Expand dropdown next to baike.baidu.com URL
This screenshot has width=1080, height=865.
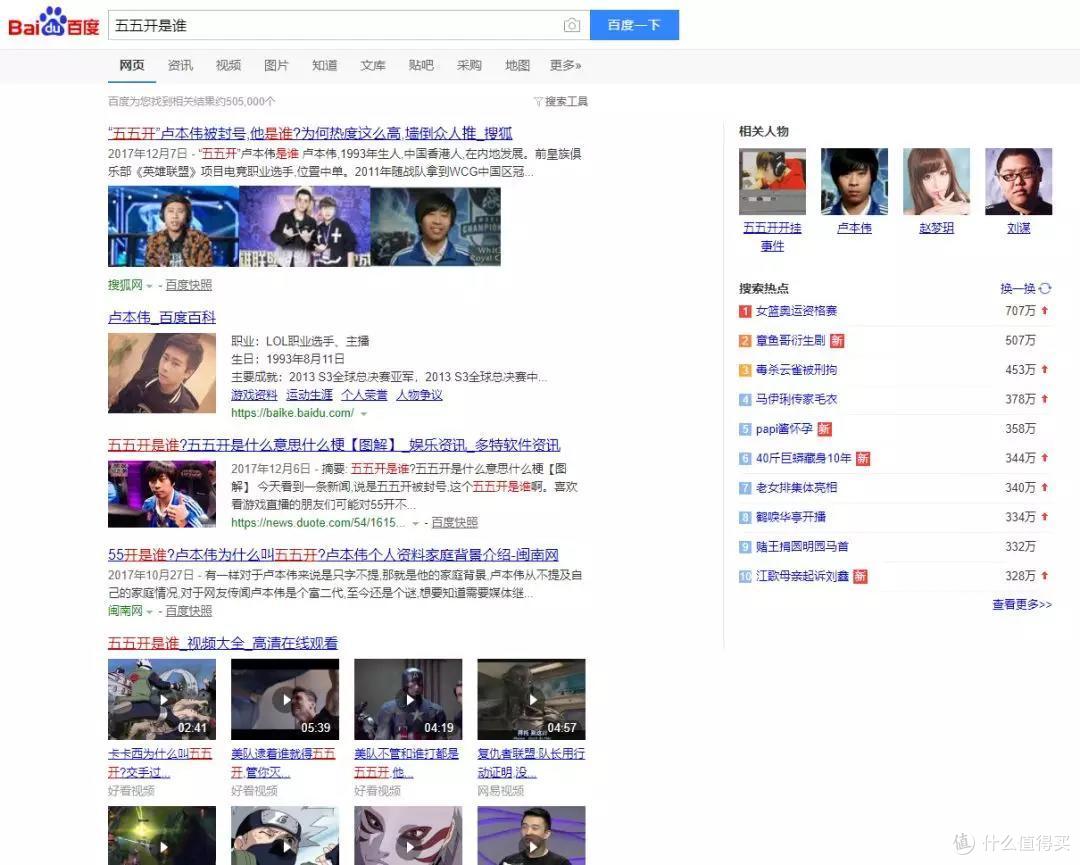click(x=364, y=414)
